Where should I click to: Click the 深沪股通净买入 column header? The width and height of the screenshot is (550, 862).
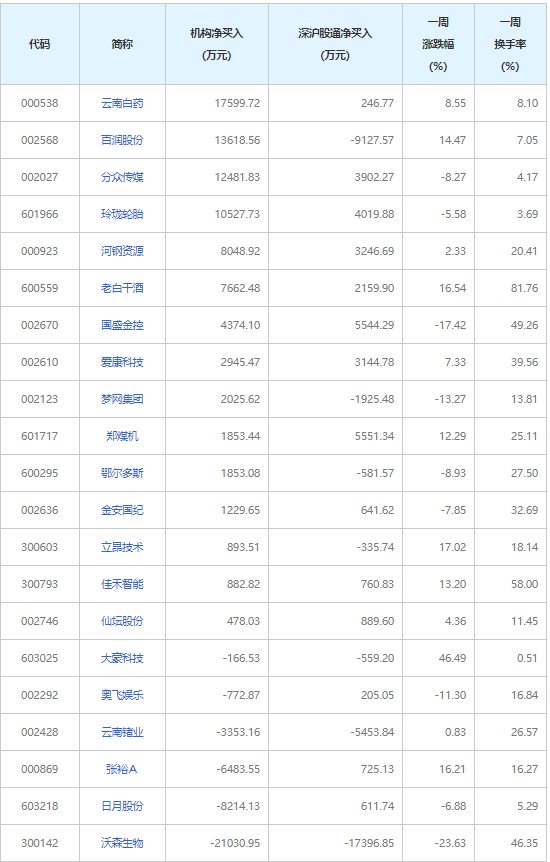pyautogui.click(x=335, y=45)
